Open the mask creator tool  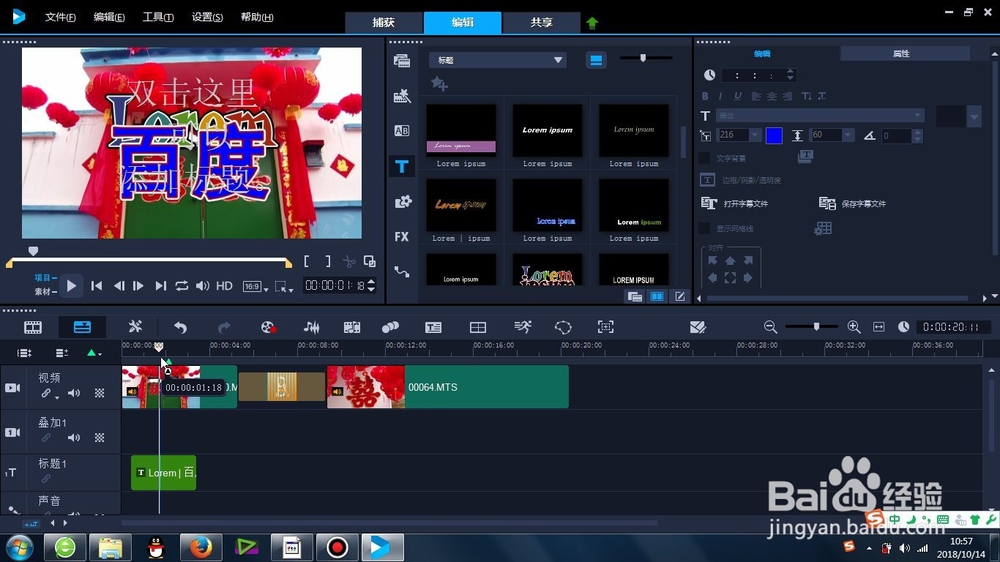click(x=563, y=327)
